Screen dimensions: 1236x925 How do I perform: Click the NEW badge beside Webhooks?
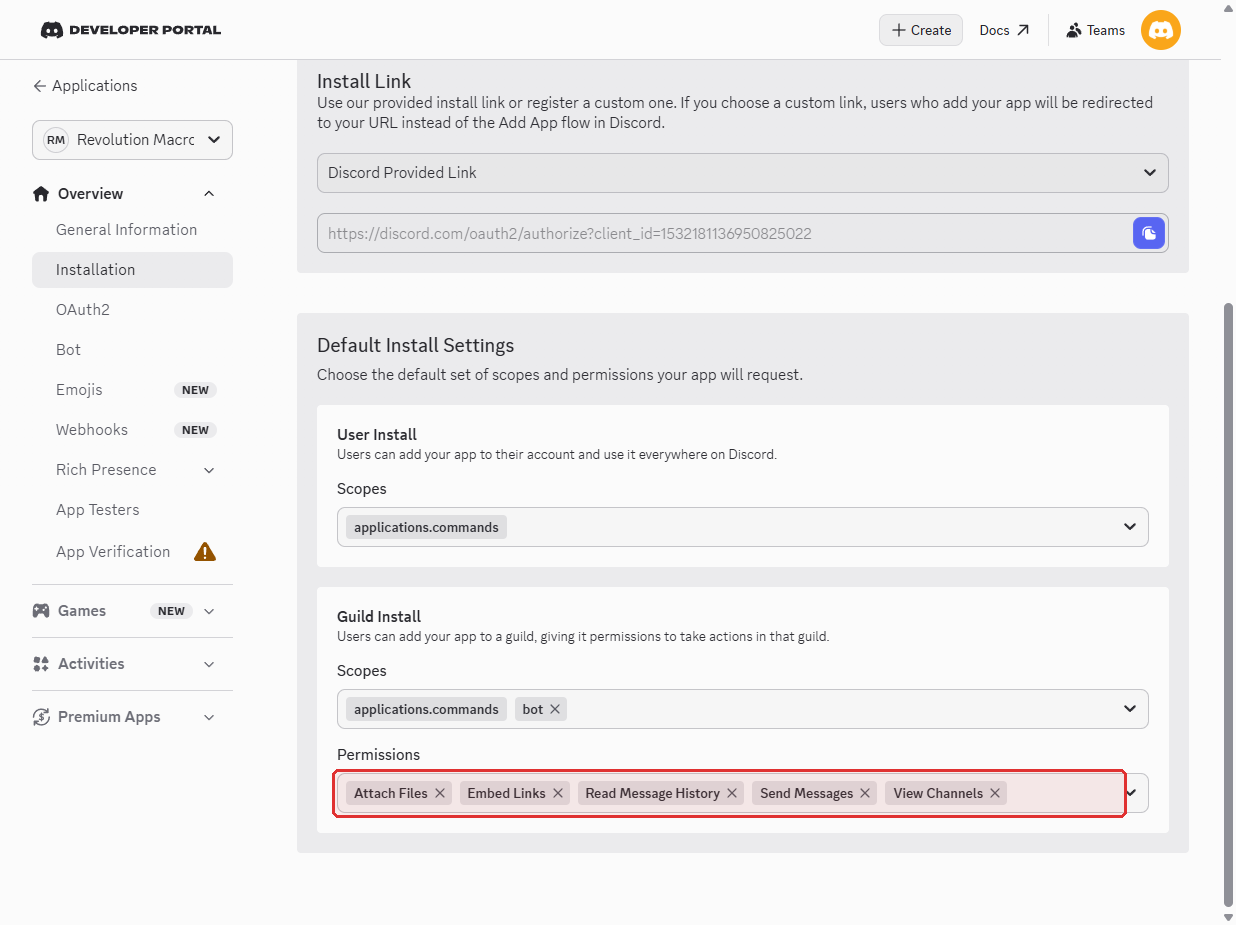coord(195,430)
